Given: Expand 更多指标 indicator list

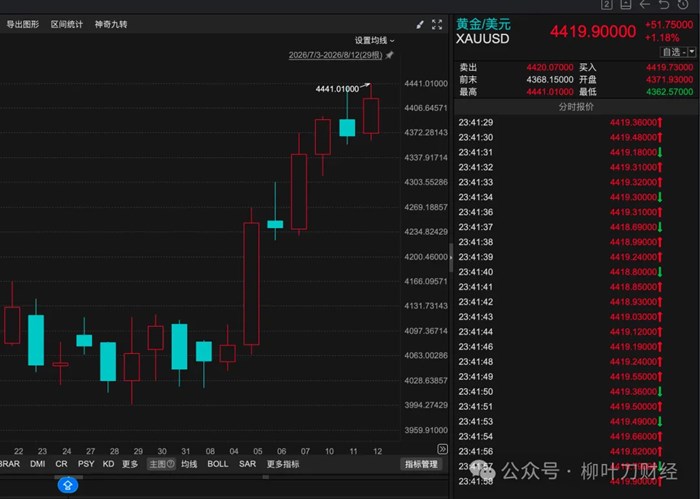Looking at the screenshot, I should (x=283, y=464).
